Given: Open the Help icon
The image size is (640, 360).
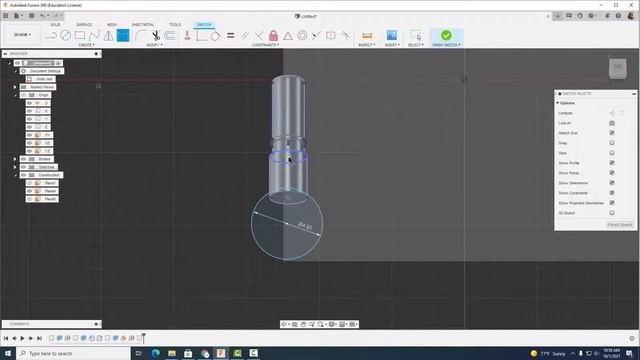Looking at the screenshot, I should [618, 16].
